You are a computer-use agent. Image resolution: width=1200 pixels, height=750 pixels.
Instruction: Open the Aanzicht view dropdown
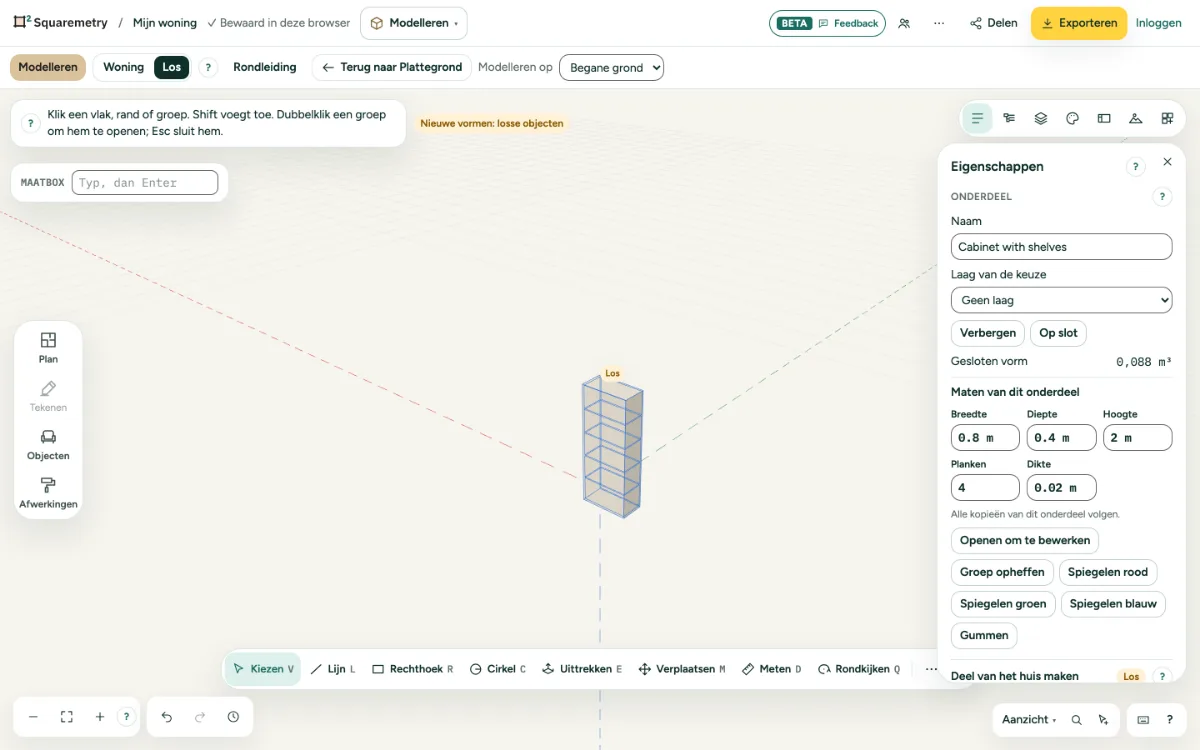pyautogui.click(x=1029, y=720)
